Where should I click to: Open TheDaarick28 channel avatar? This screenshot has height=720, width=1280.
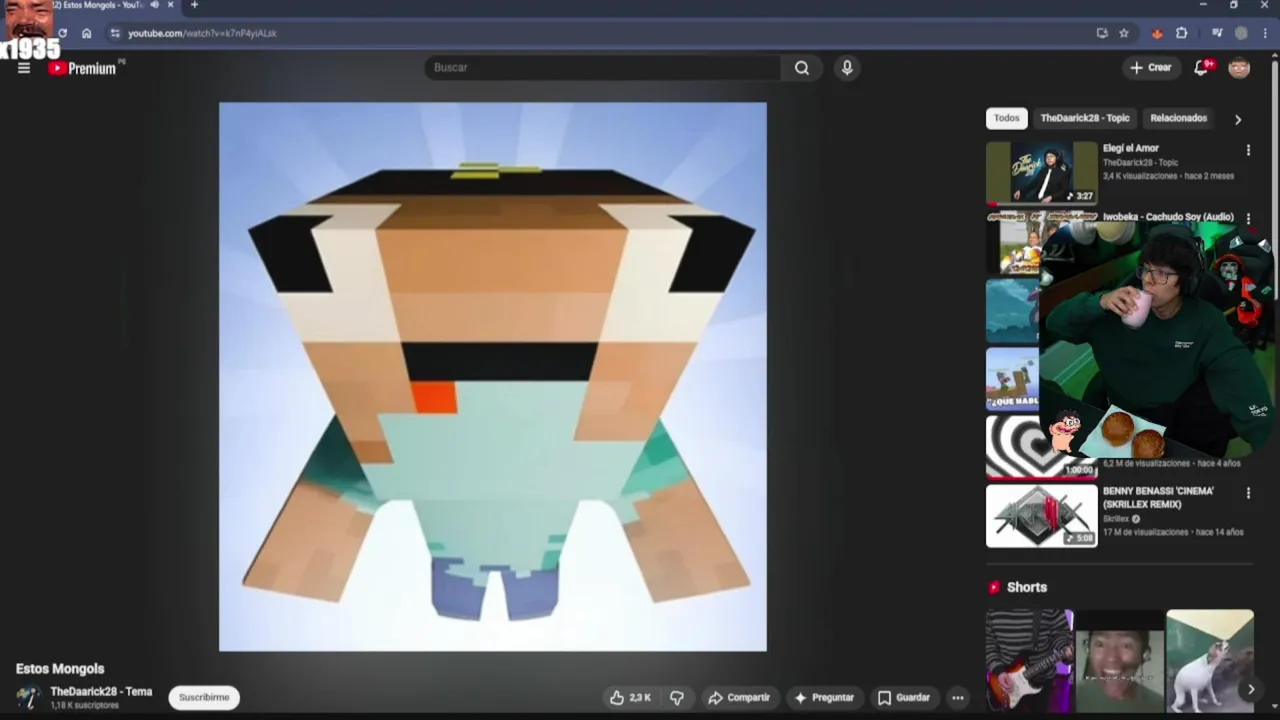tap(28, 697)
